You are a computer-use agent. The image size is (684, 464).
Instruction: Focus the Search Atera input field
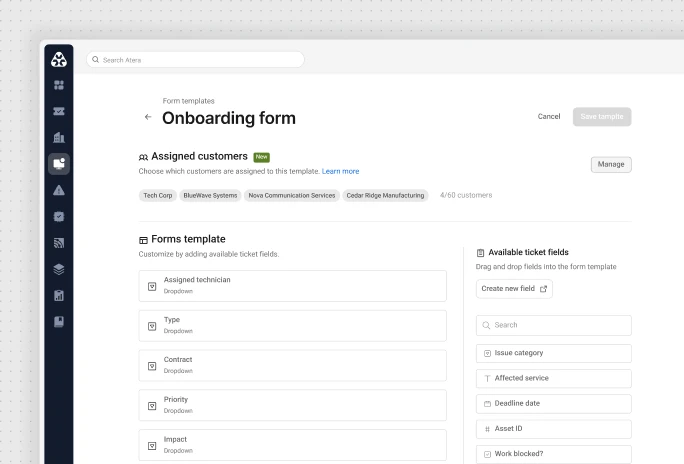click(195, 60)
